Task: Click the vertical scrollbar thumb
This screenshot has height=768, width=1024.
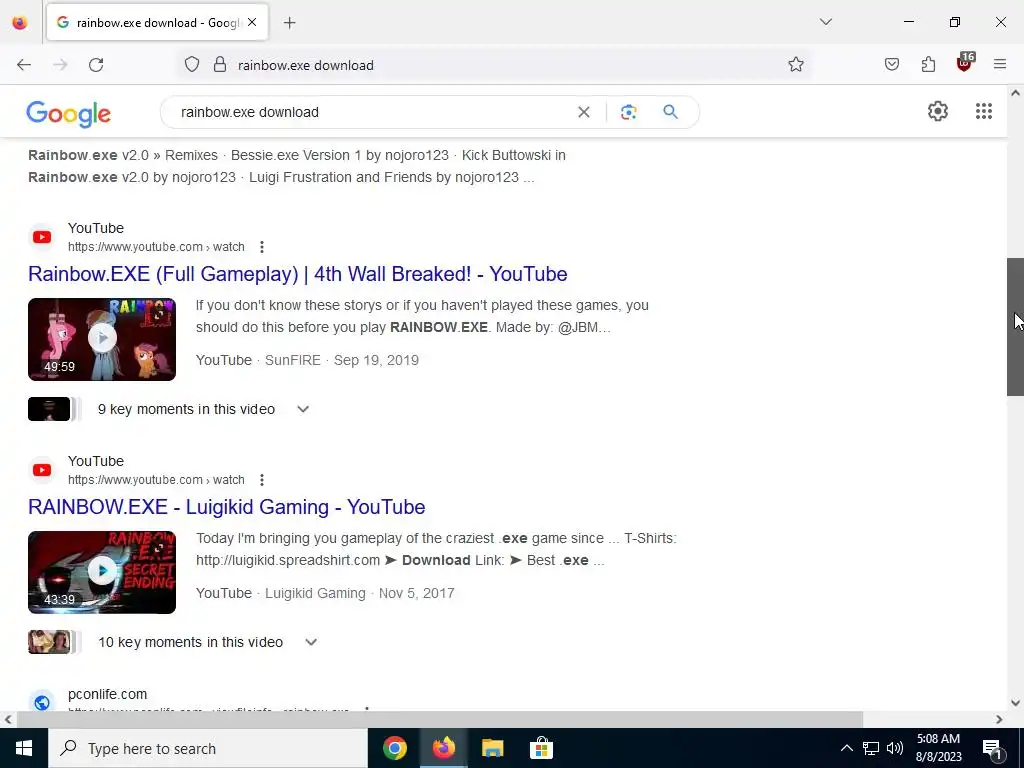Action: point(1015,327)
